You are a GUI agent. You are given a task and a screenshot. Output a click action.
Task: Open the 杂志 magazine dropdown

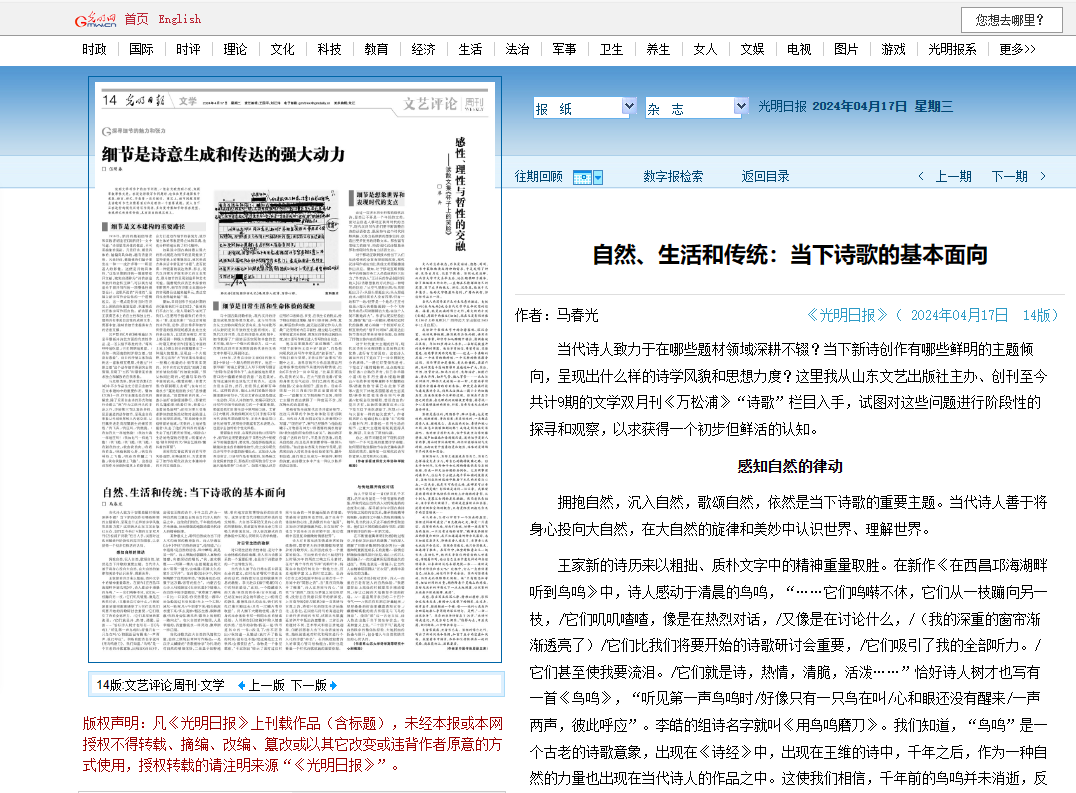pos(697,107)
